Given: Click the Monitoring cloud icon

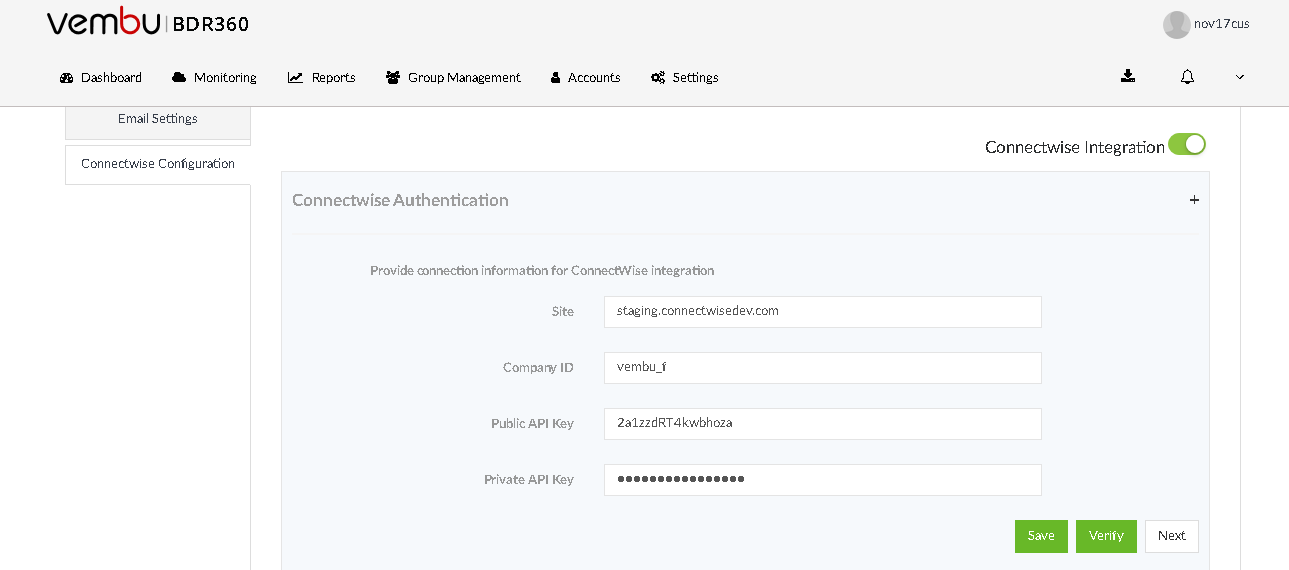Looking at the screenshot, I should point(179,77).
